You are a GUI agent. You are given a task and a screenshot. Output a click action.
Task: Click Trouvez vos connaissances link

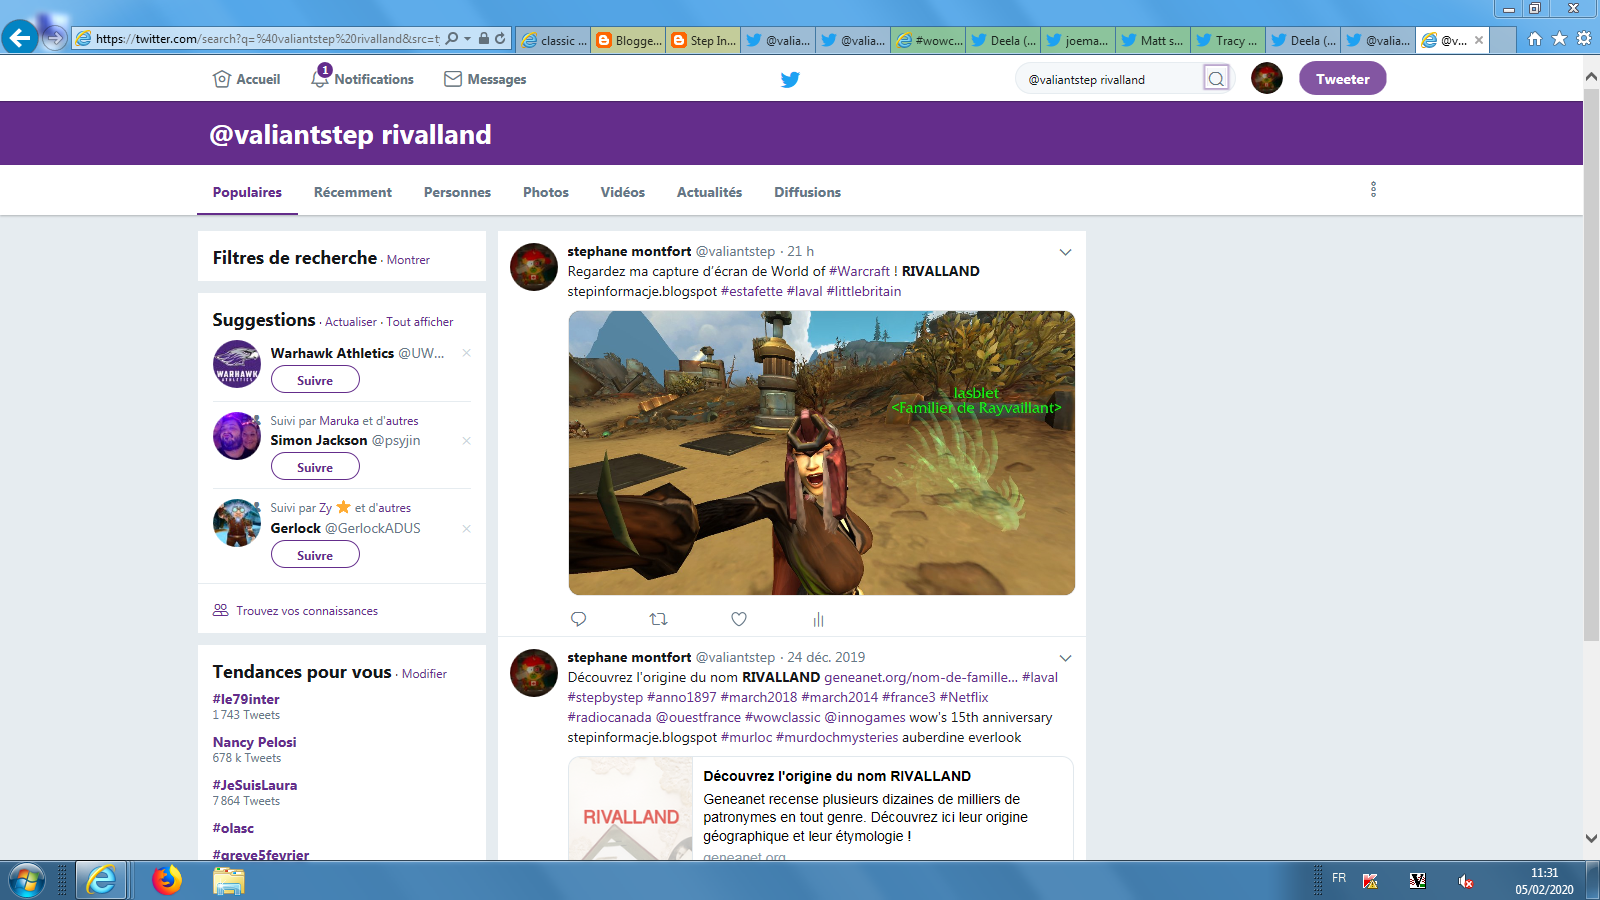(x=307, y=611)
